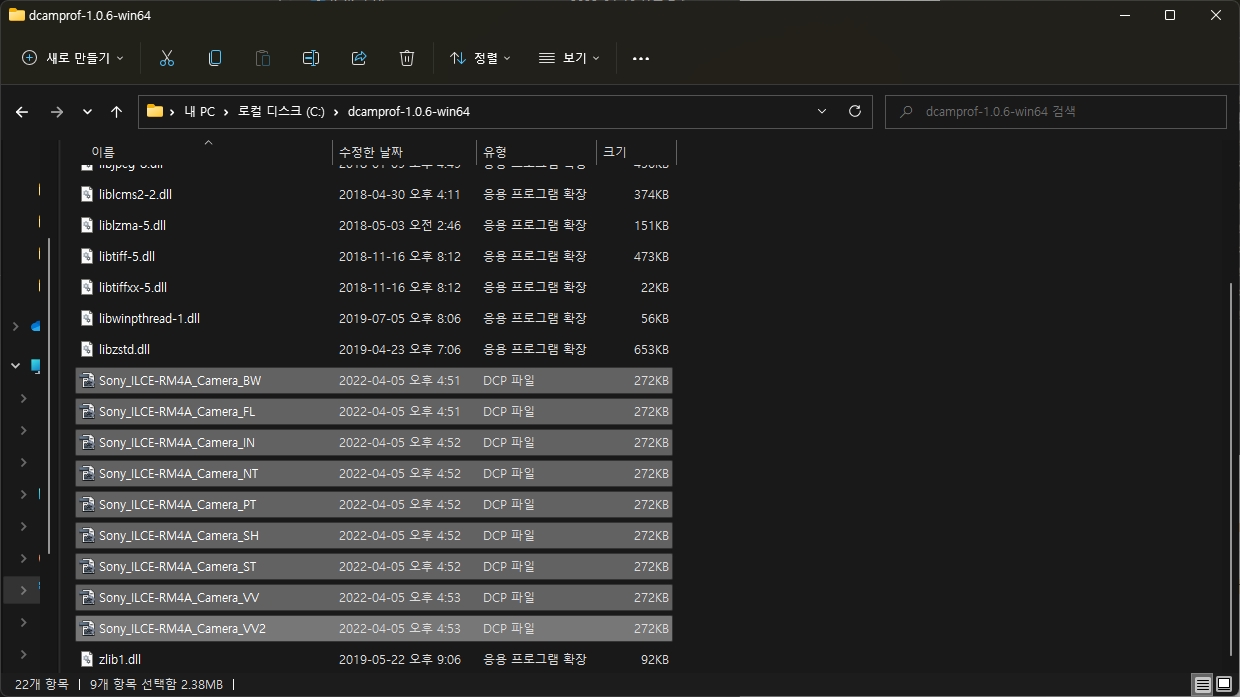This screenshot has width=1240, height=697.
Task: Select Sony_ILCE-RM4A_Camera_PT file
Action: (x=374, y=504)
